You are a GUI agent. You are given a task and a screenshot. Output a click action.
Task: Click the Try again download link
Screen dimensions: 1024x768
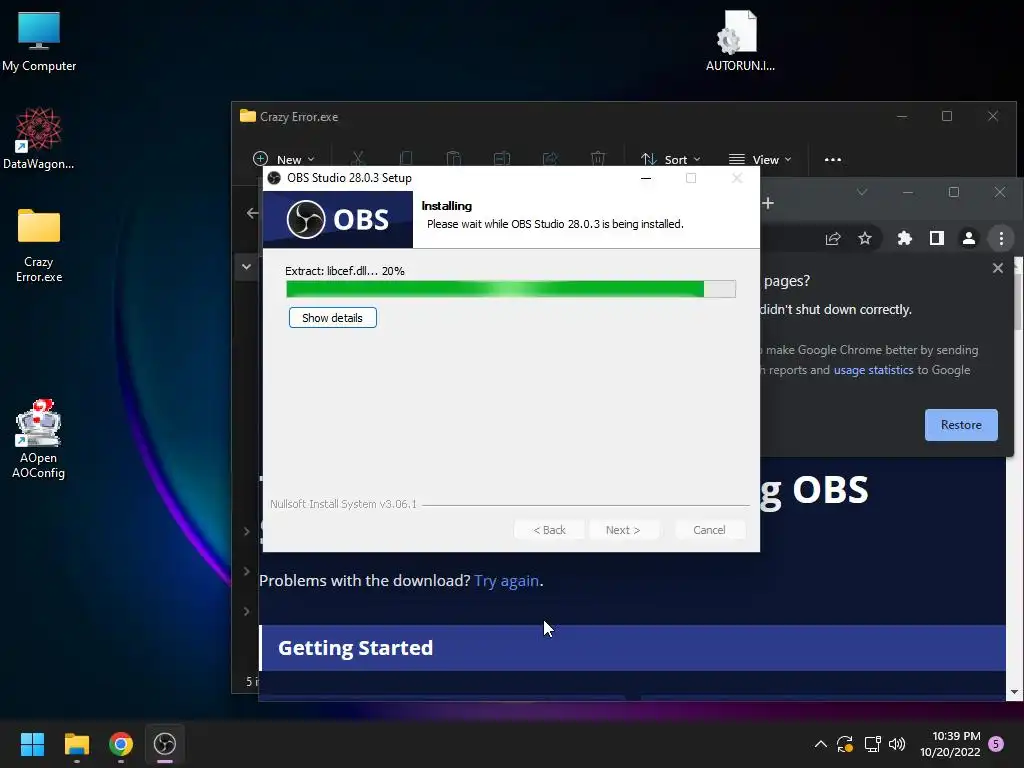pos(507,581)
